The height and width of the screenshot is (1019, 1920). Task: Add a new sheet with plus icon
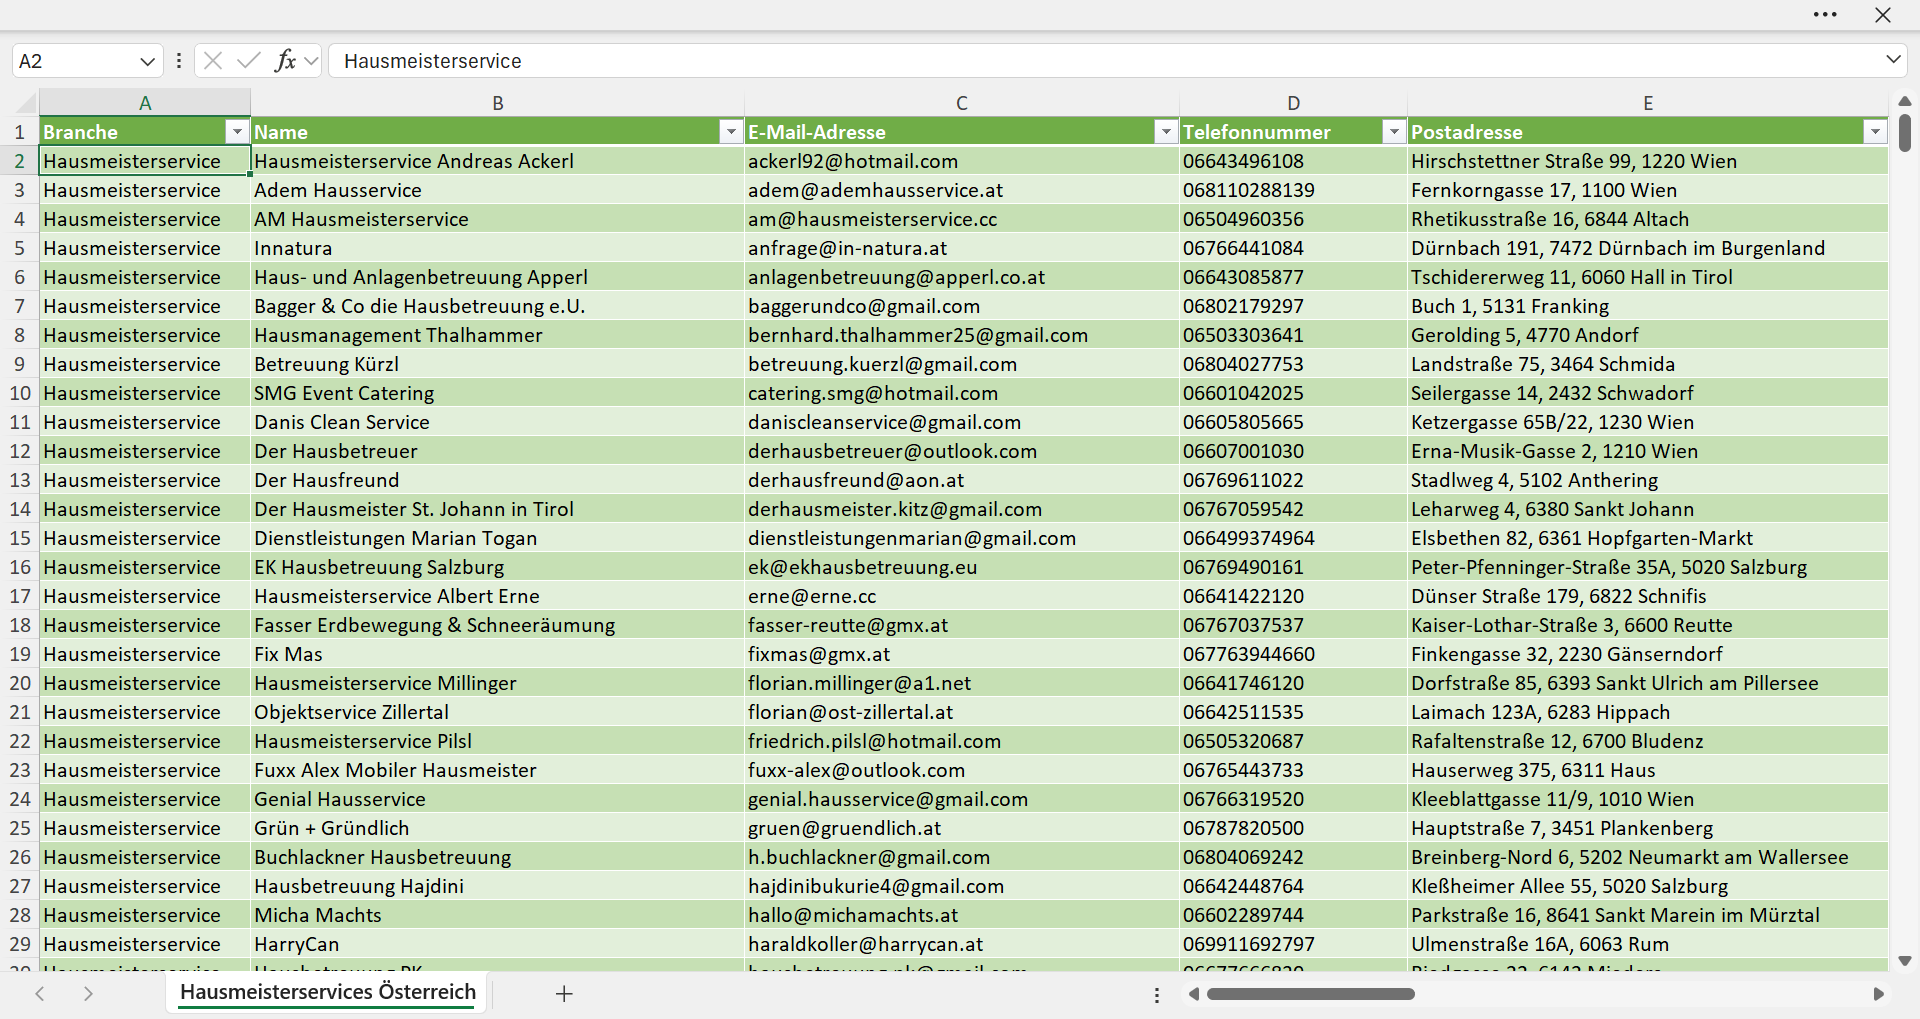click(x=564, y=993)
